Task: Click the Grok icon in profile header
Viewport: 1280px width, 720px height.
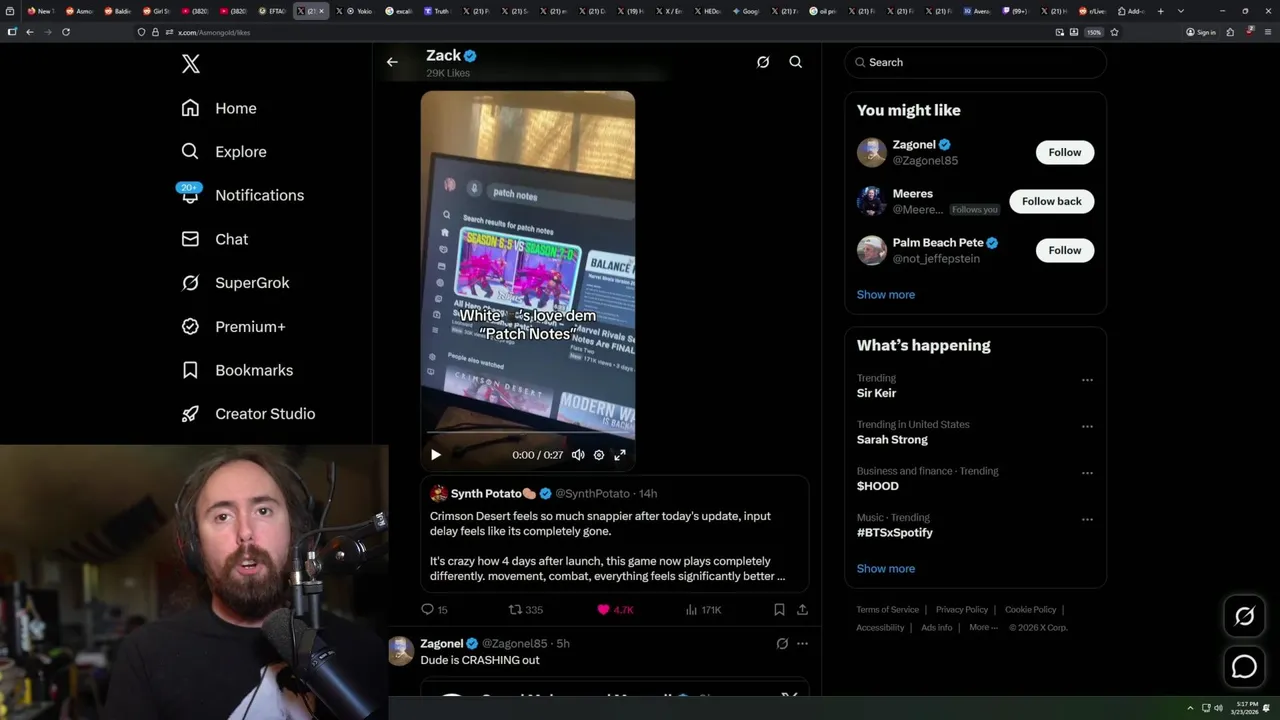Action: tap(763, 62)
